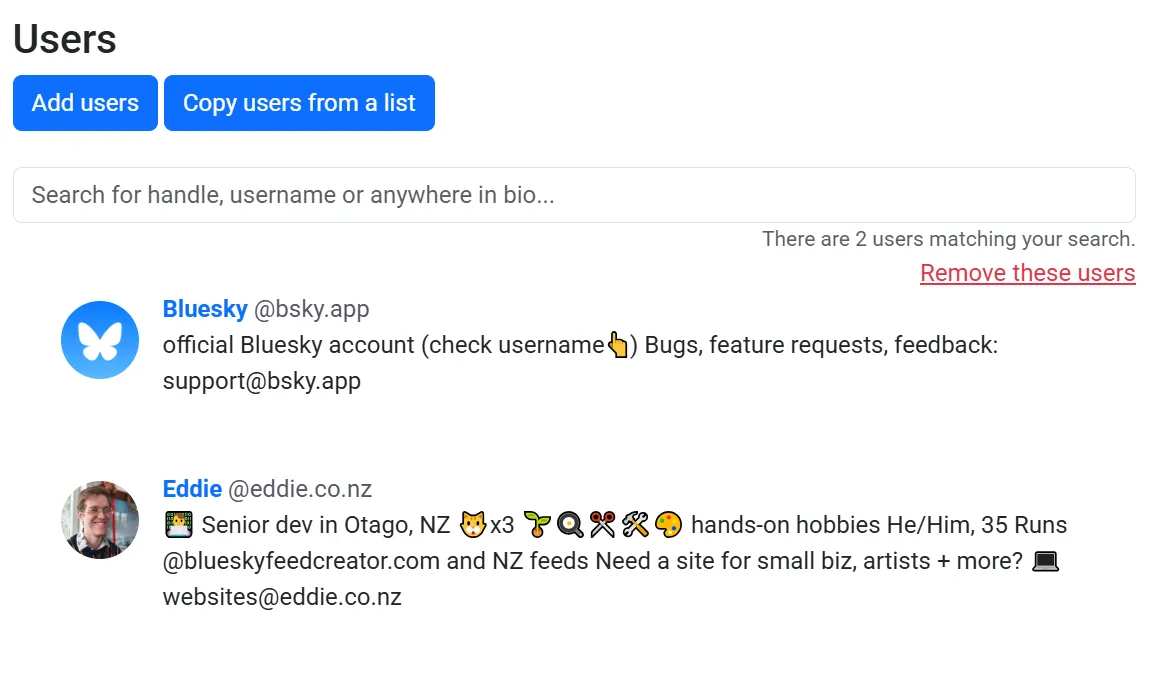Click the support@bsky.app email text
Viewport: 1150px width, 676px height.
pyautogui.click(x=262, y=381)
